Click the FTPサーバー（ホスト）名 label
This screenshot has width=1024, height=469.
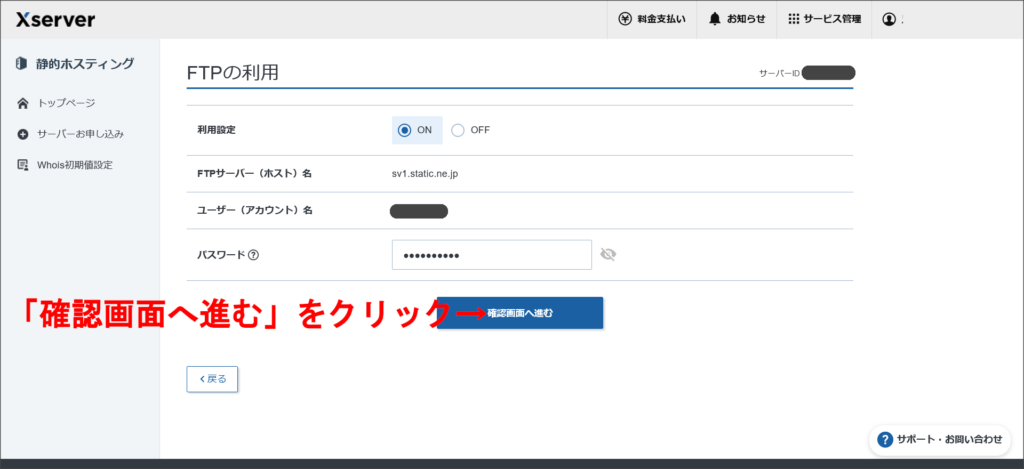[254, 174]
